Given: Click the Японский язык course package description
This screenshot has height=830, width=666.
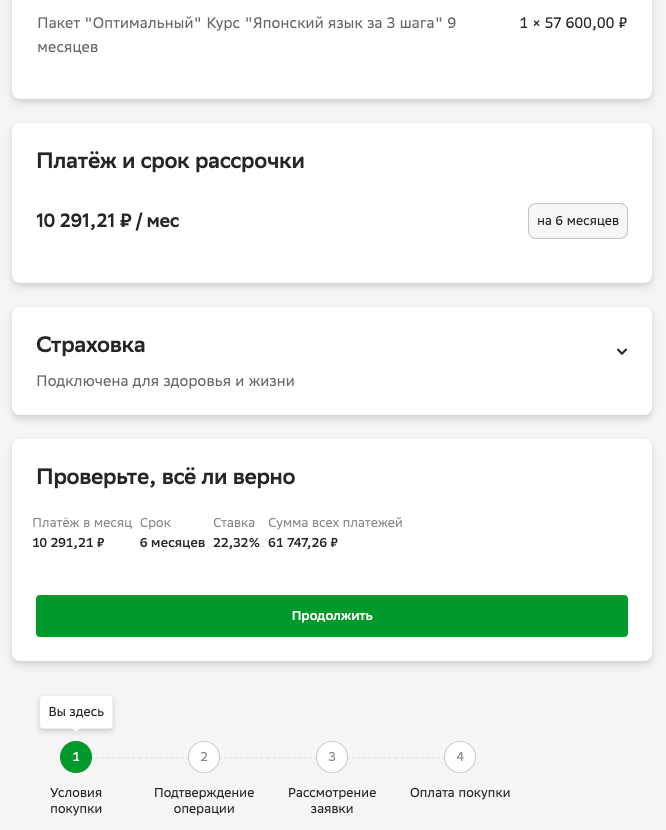Looking at the screenshot, I should point(246,34).
